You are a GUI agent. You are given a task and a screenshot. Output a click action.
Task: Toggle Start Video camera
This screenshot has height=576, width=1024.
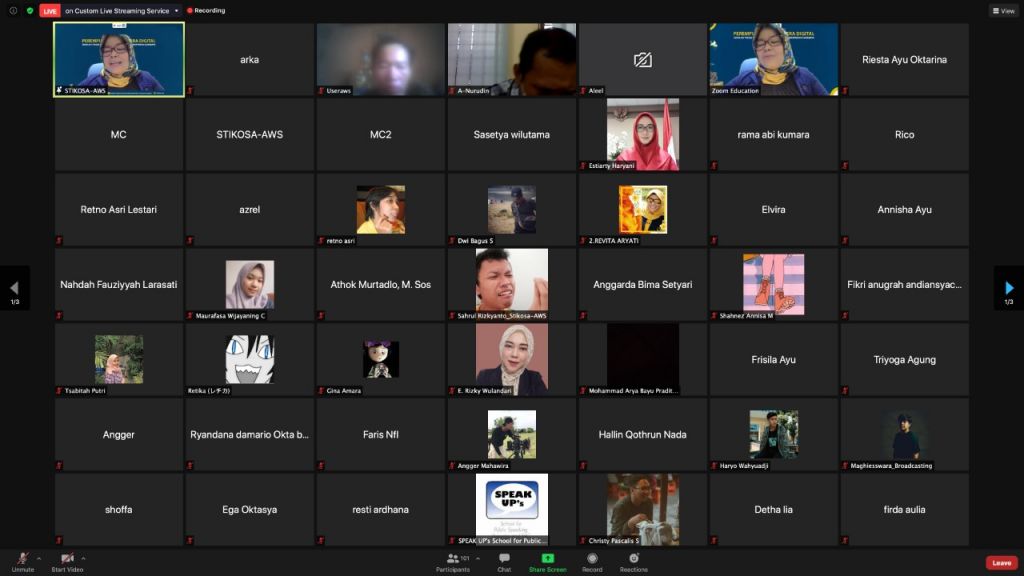67,562
